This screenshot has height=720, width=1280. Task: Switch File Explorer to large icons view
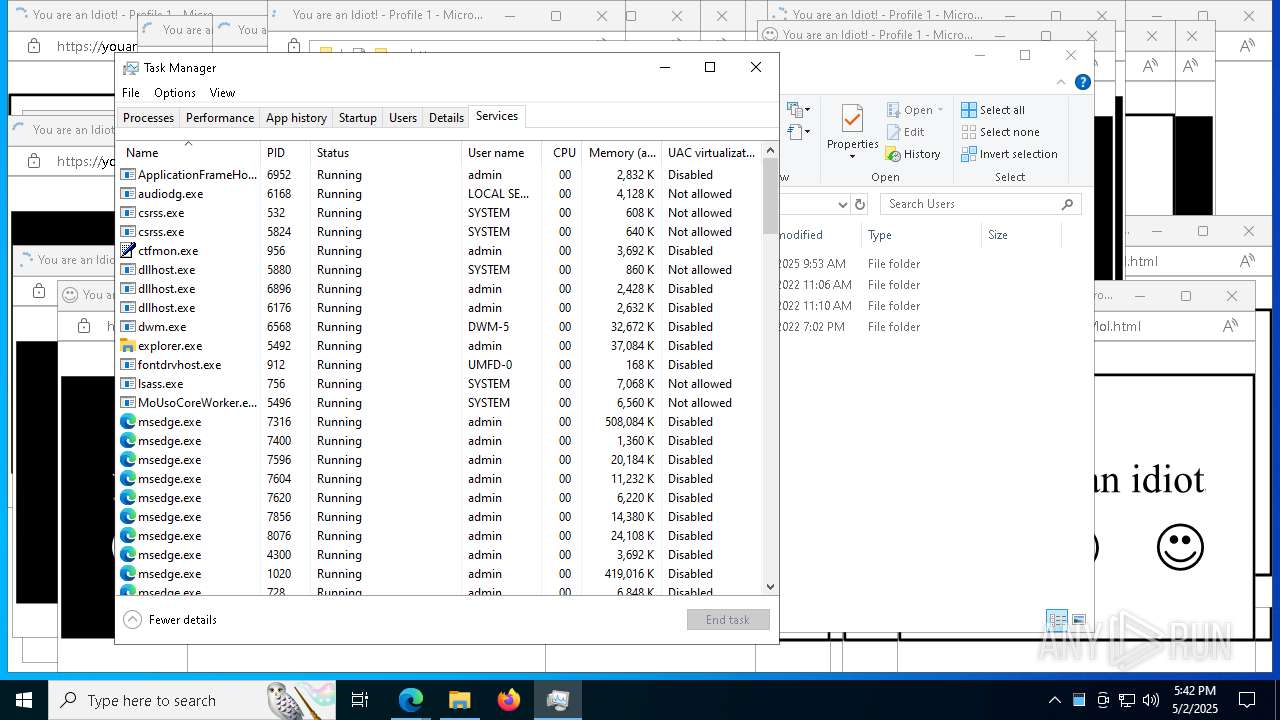tap(1079, 620)
